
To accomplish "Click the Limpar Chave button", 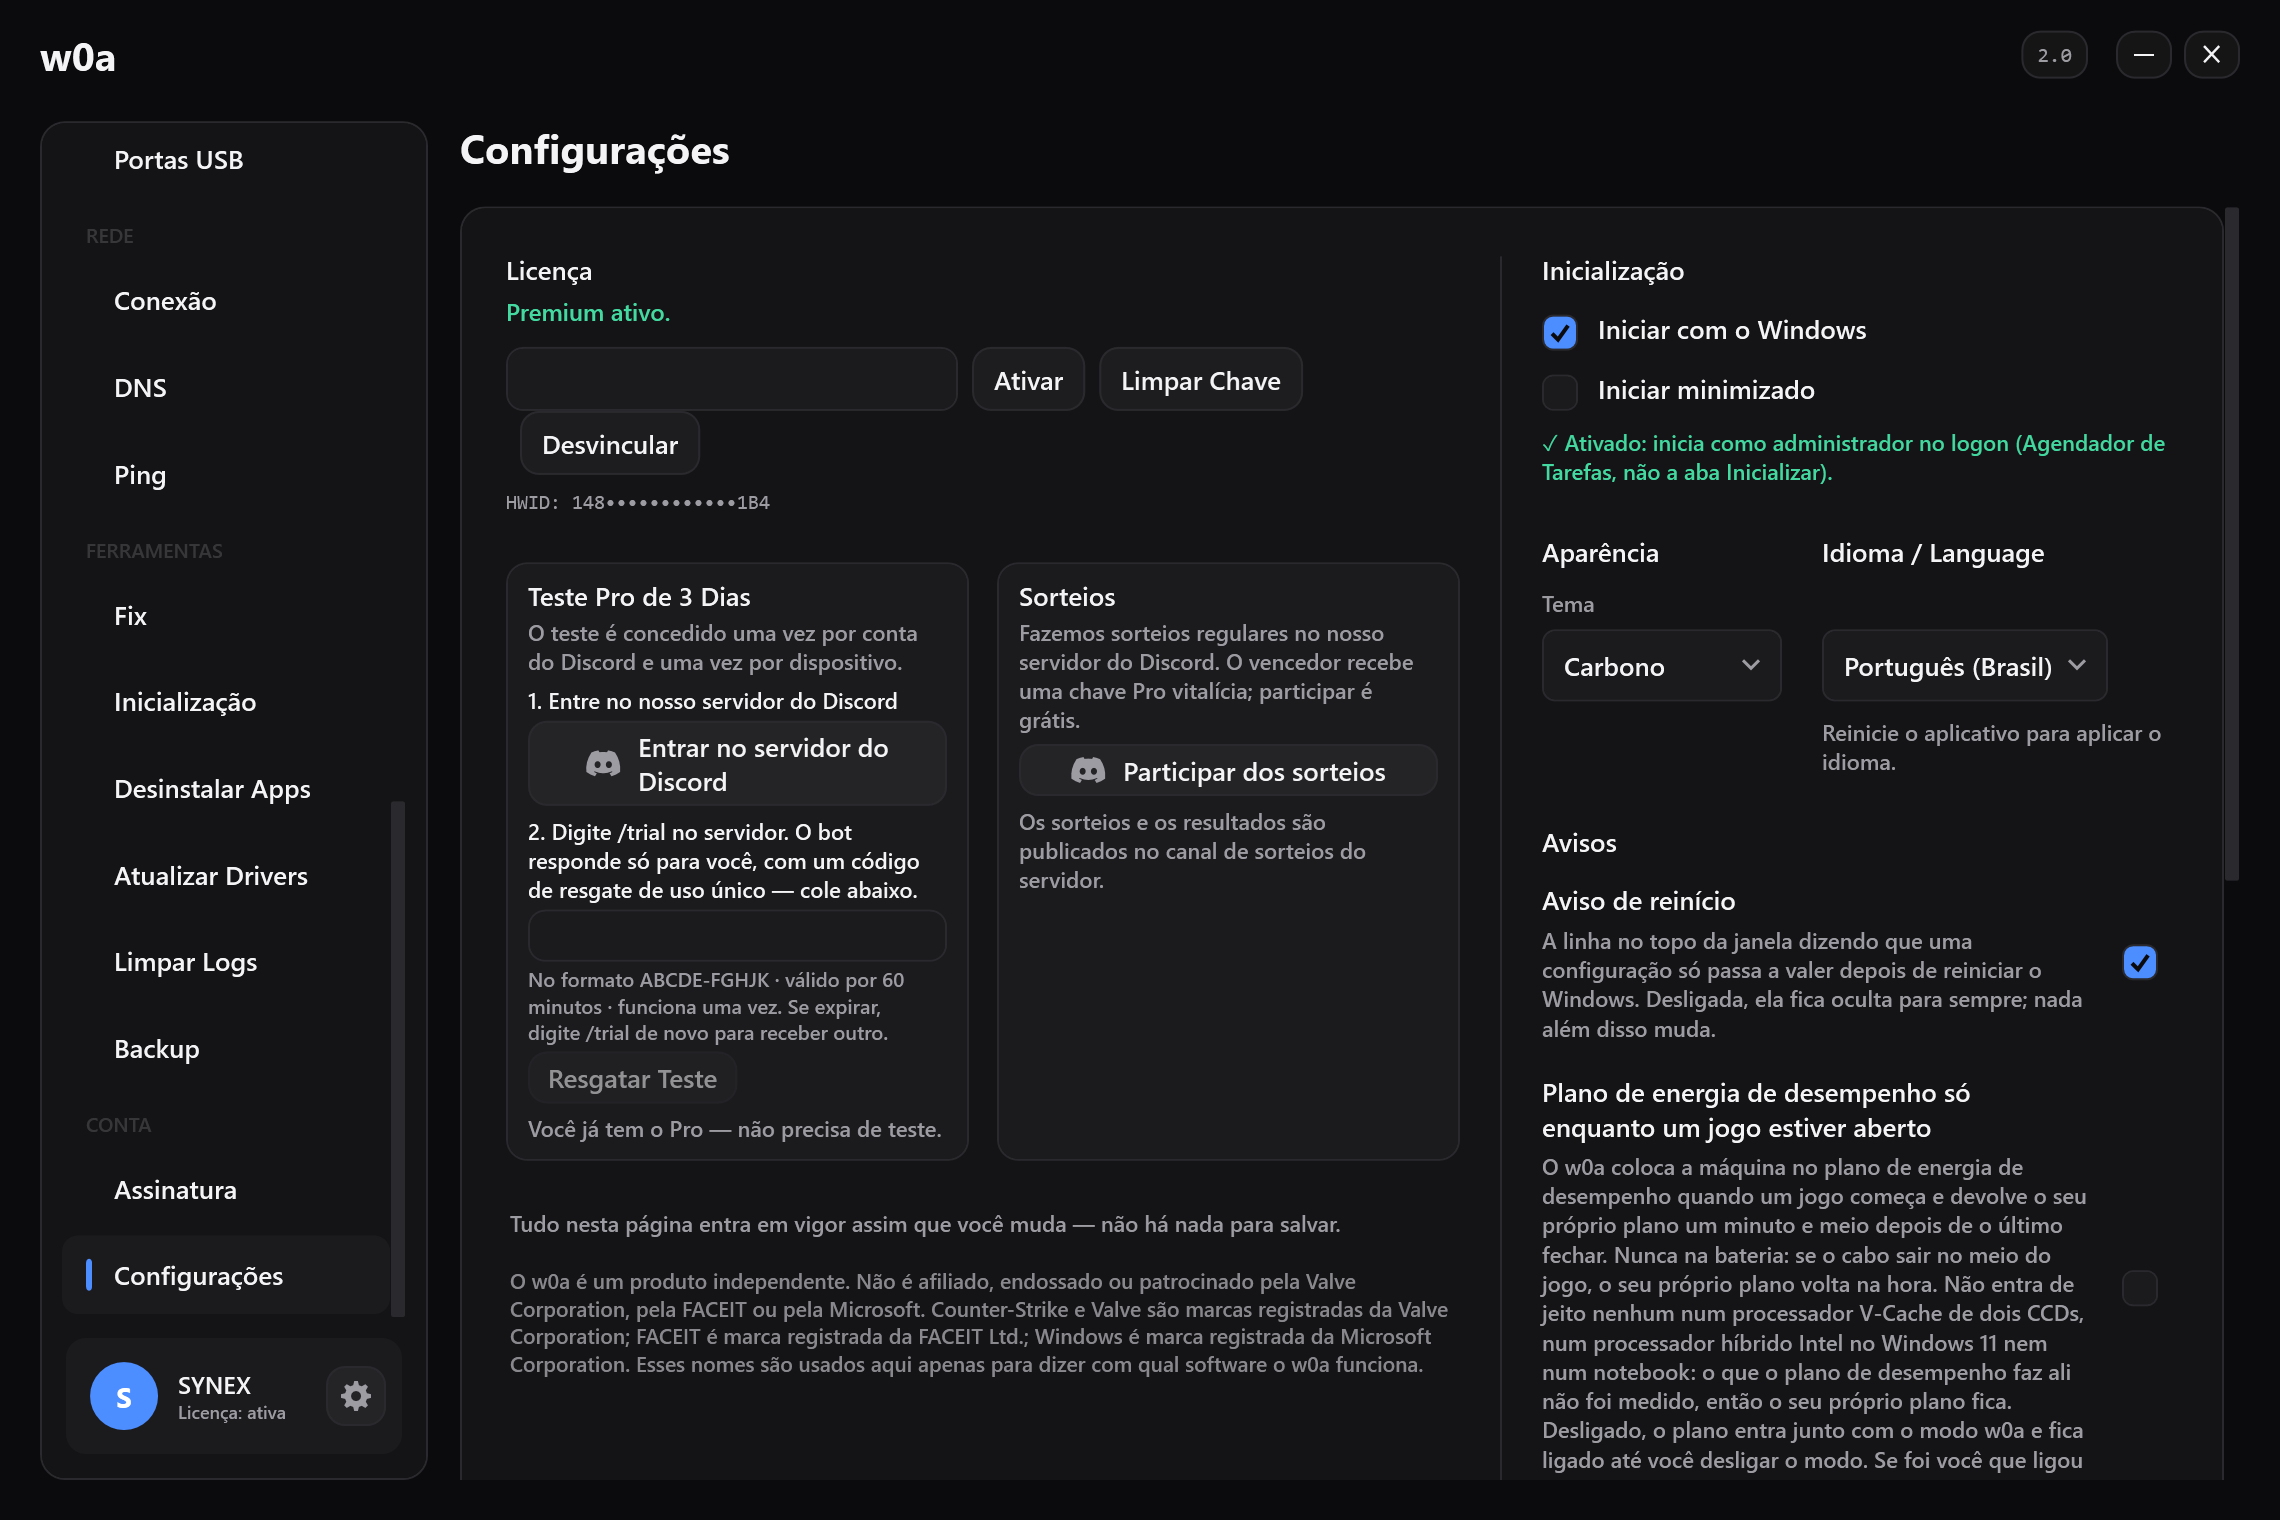I will (1200, 380).
